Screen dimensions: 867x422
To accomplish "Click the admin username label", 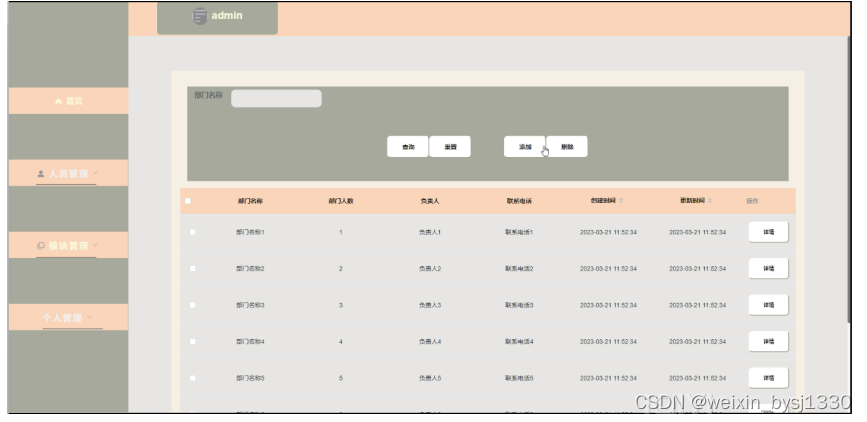I will coord(227,15).
